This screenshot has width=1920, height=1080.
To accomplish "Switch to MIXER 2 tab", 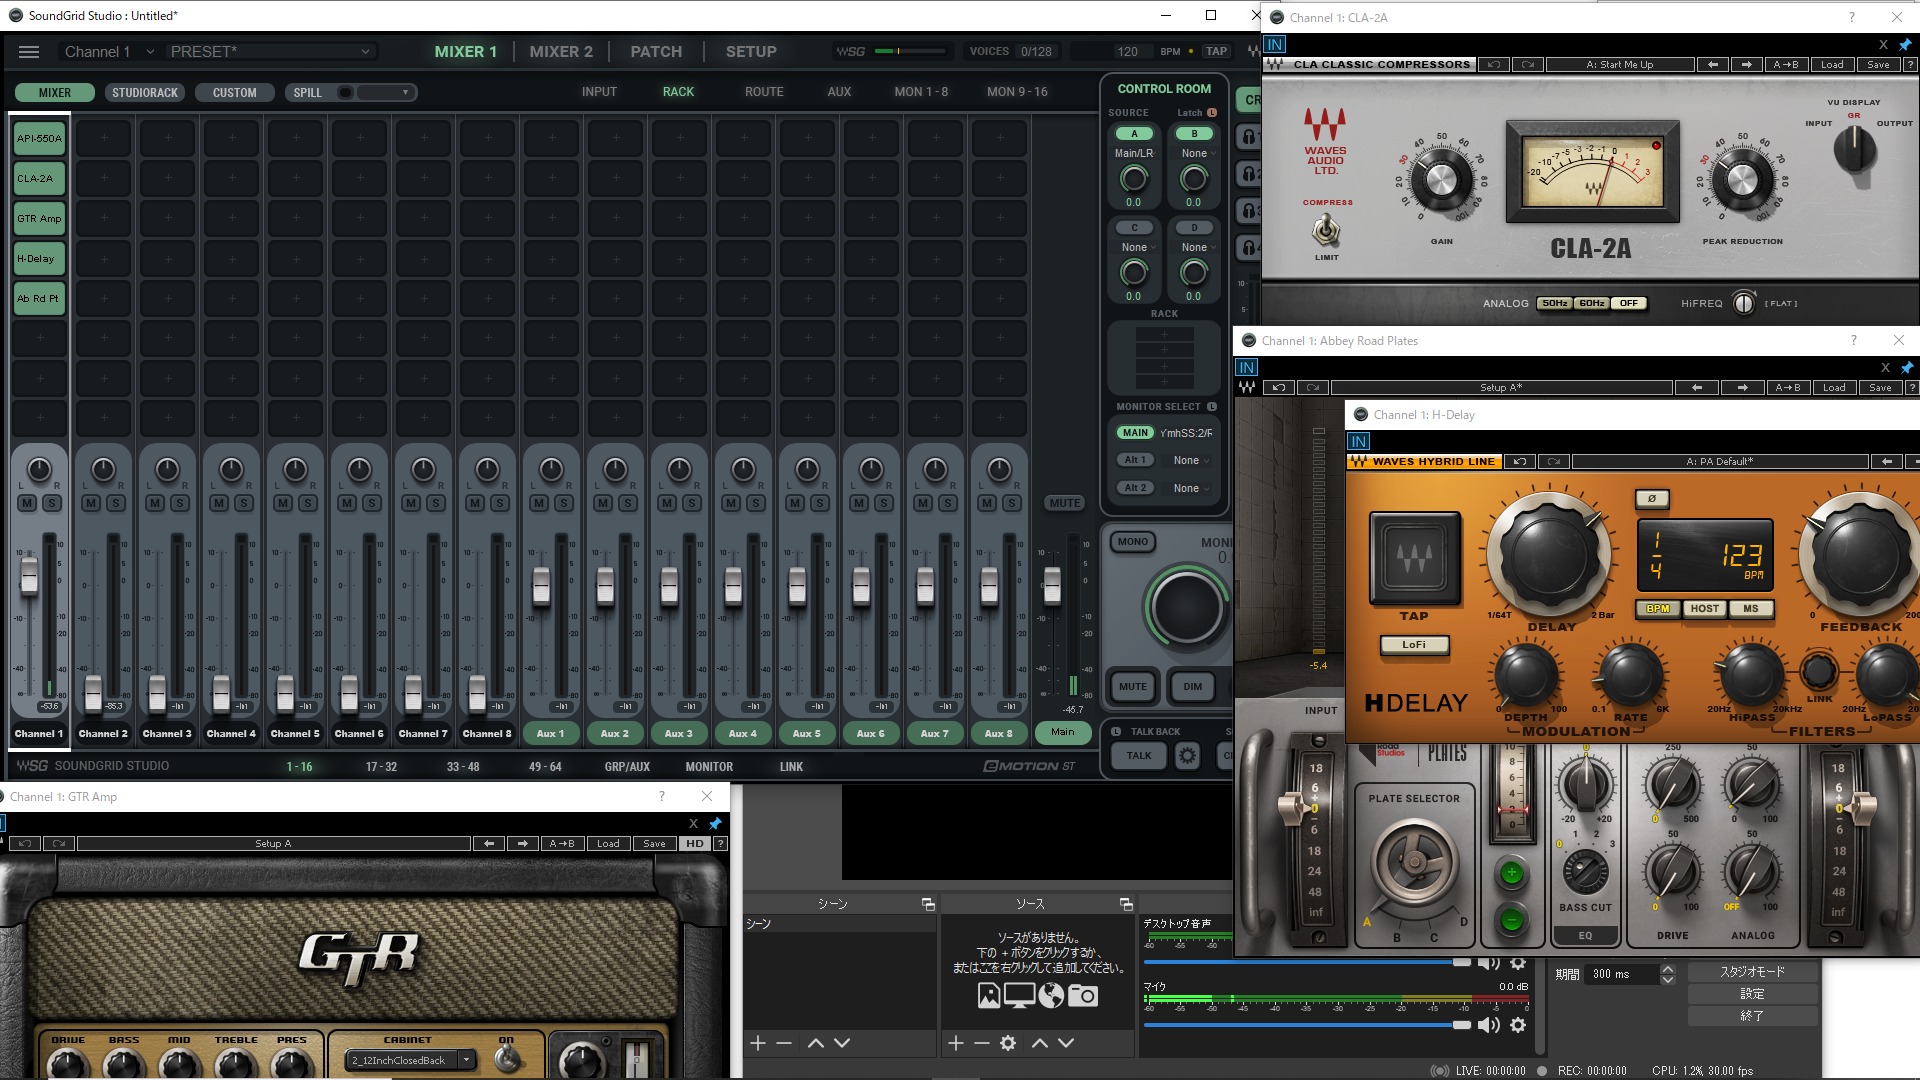I will pos(561,52).
